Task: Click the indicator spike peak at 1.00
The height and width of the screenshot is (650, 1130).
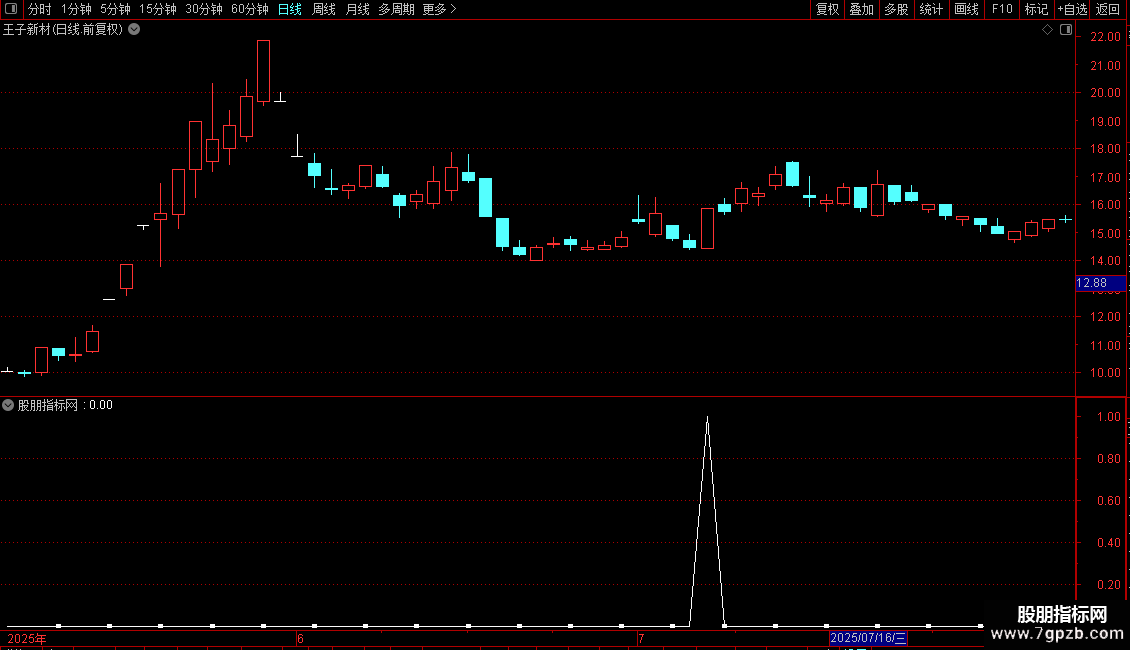Action: [x=707, y=418]
